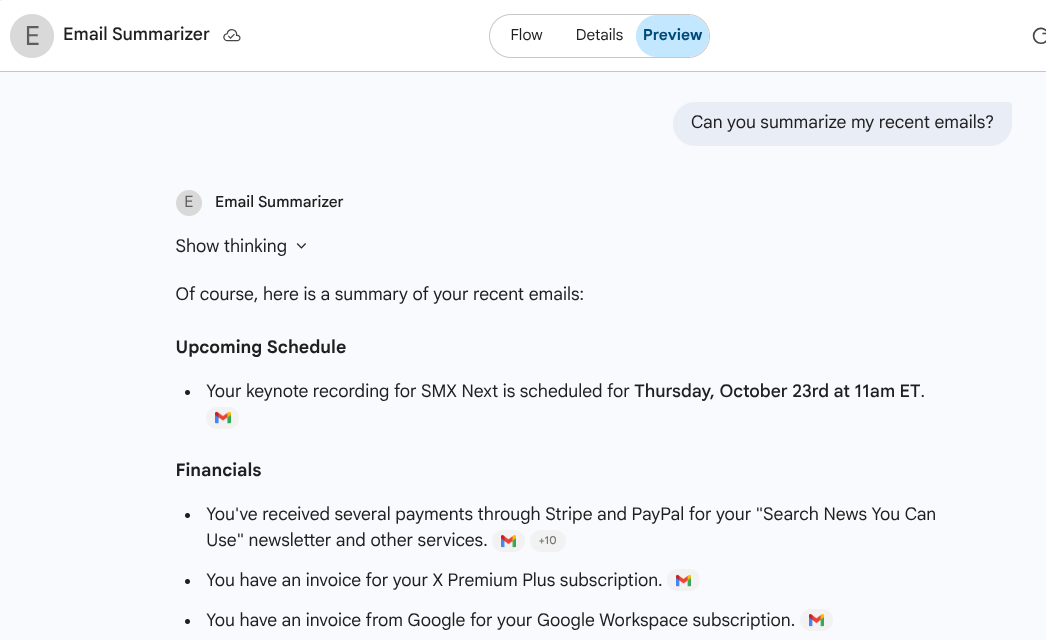Expand the +10 additional sources chip
The height and width of the screenshot is (640, 1046).
(x=547, y=541)
